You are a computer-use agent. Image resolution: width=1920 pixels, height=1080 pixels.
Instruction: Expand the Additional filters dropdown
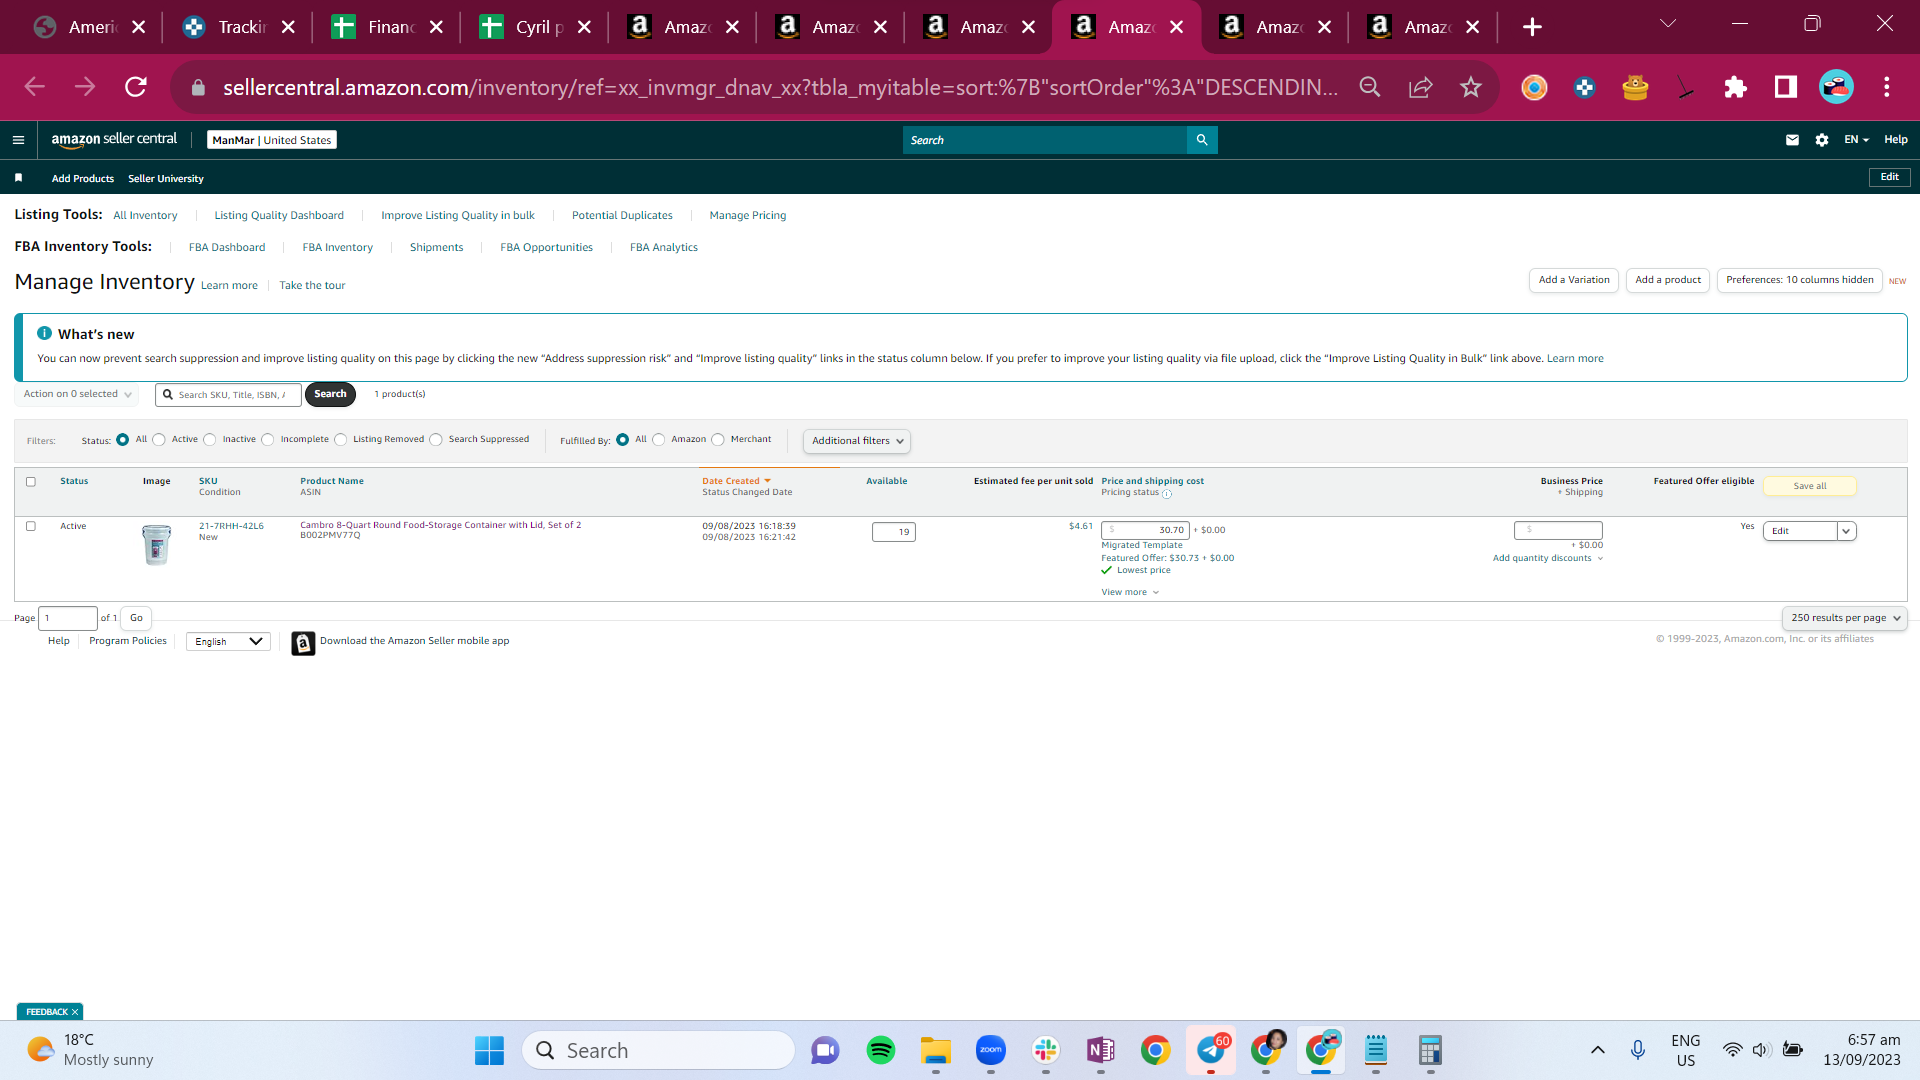tap(857, 441)
